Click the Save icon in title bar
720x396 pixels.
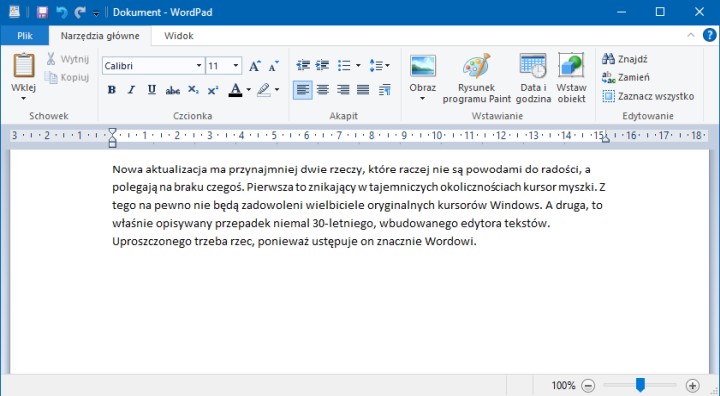click(42, 12)
